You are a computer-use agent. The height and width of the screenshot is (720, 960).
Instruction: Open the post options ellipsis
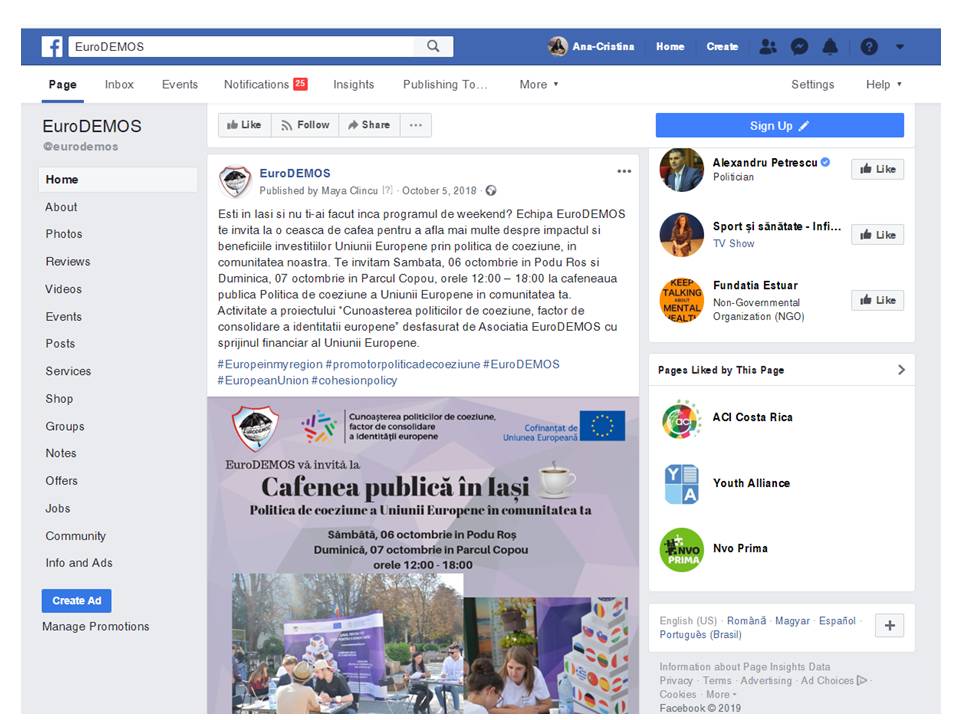point(624,171)
